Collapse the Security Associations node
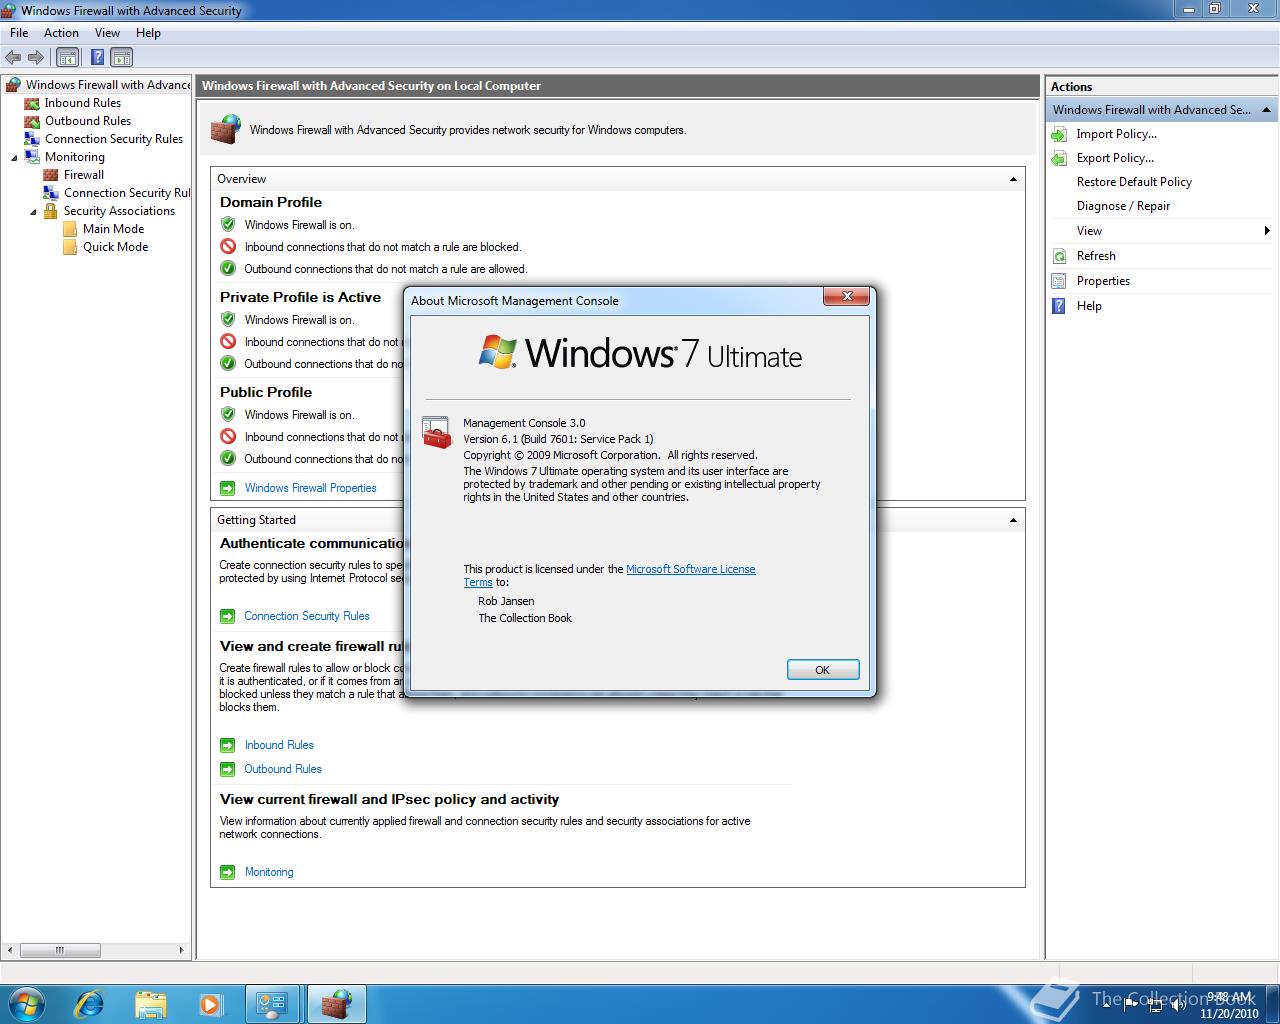The image size is (1280, 1024). (33, 211)
